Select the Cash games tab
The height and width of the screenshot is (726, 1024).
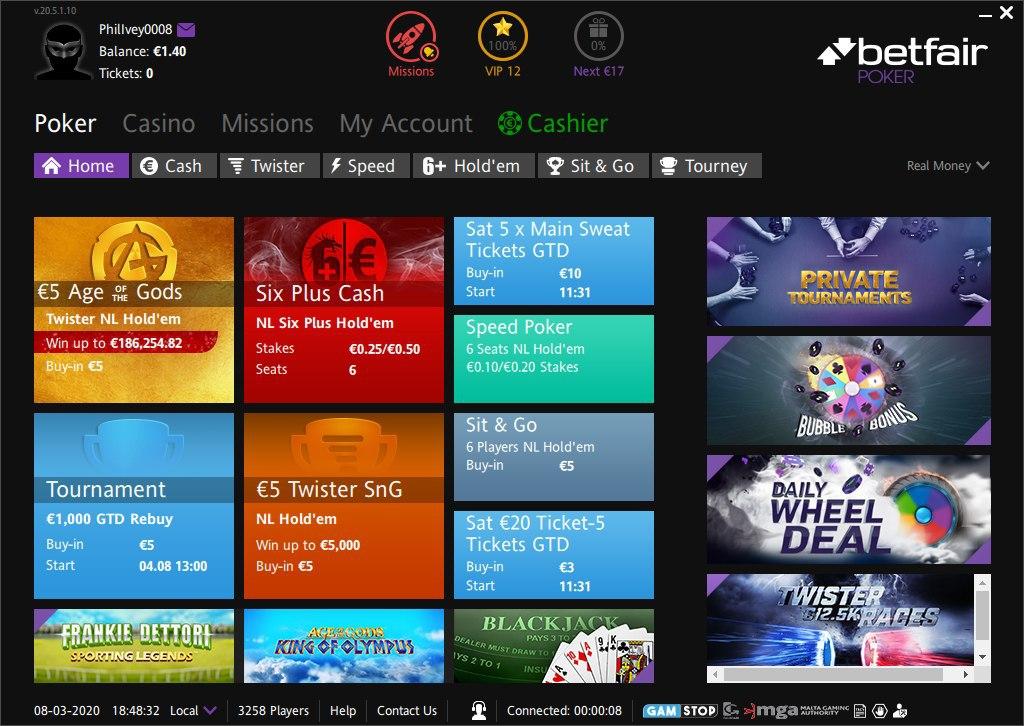(174, 166)
